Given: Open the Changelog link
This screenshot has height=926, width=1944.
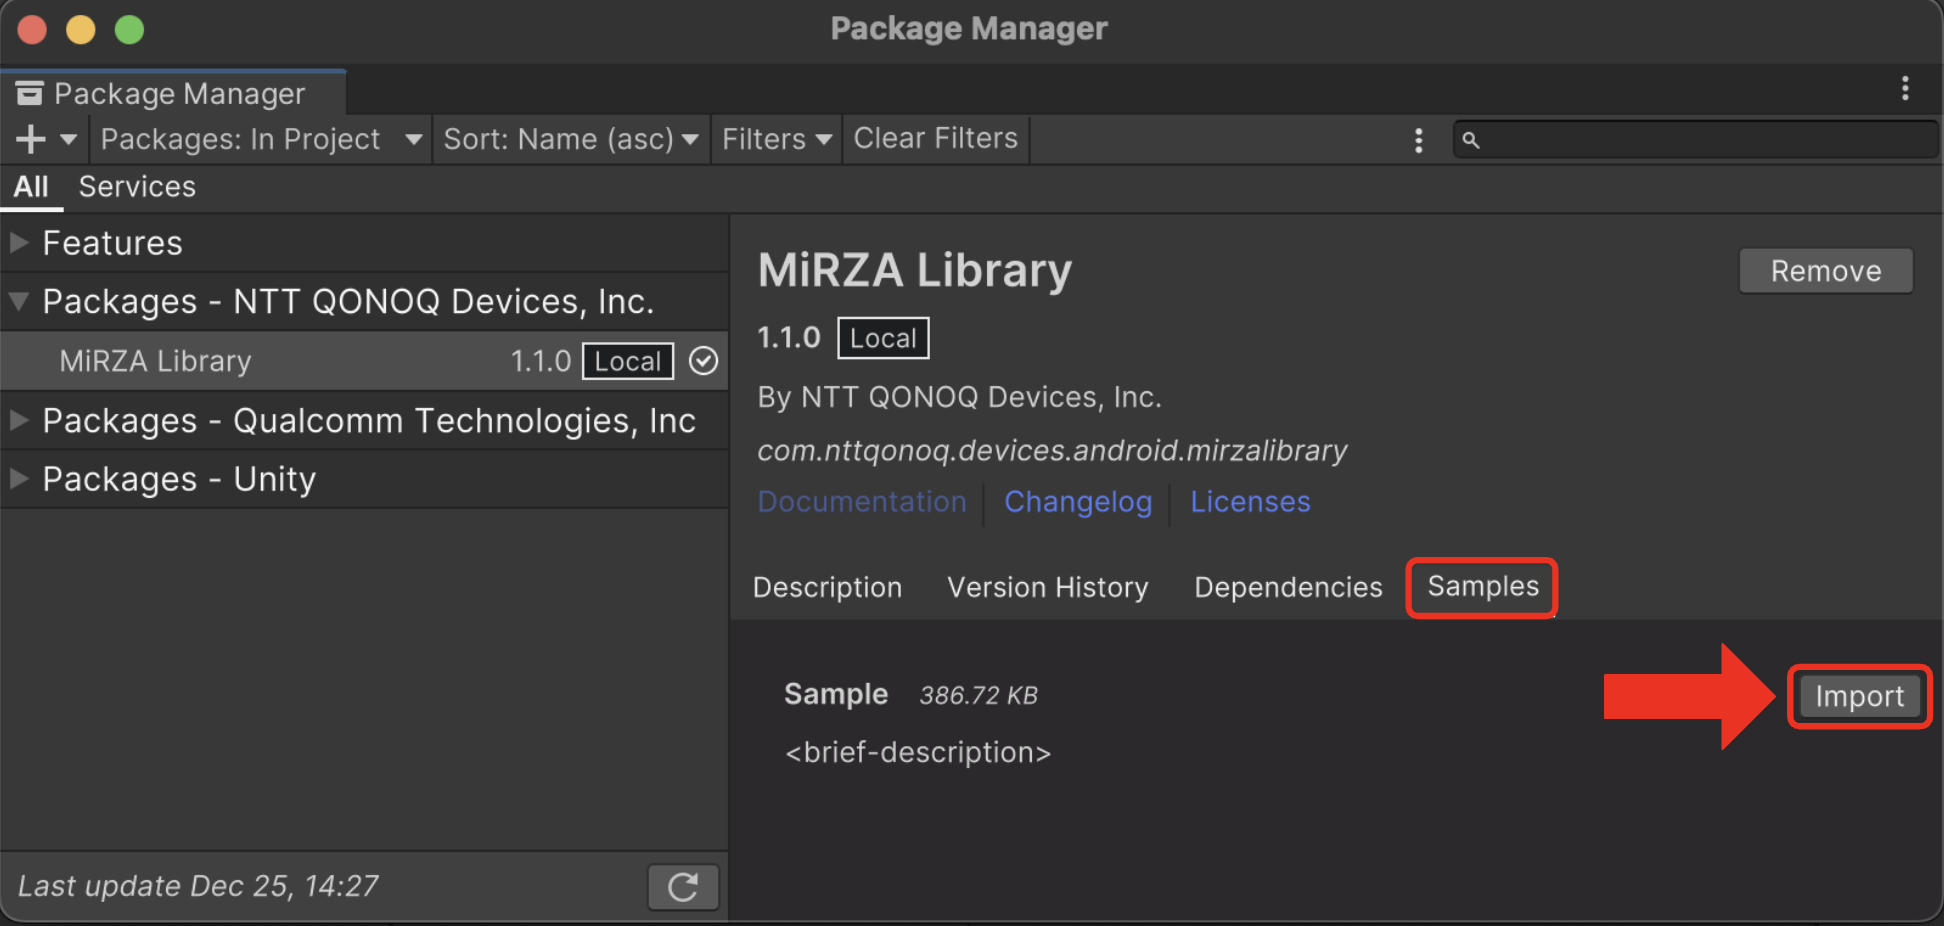Looking at the screenshot, I should (x=1078, y=502).
